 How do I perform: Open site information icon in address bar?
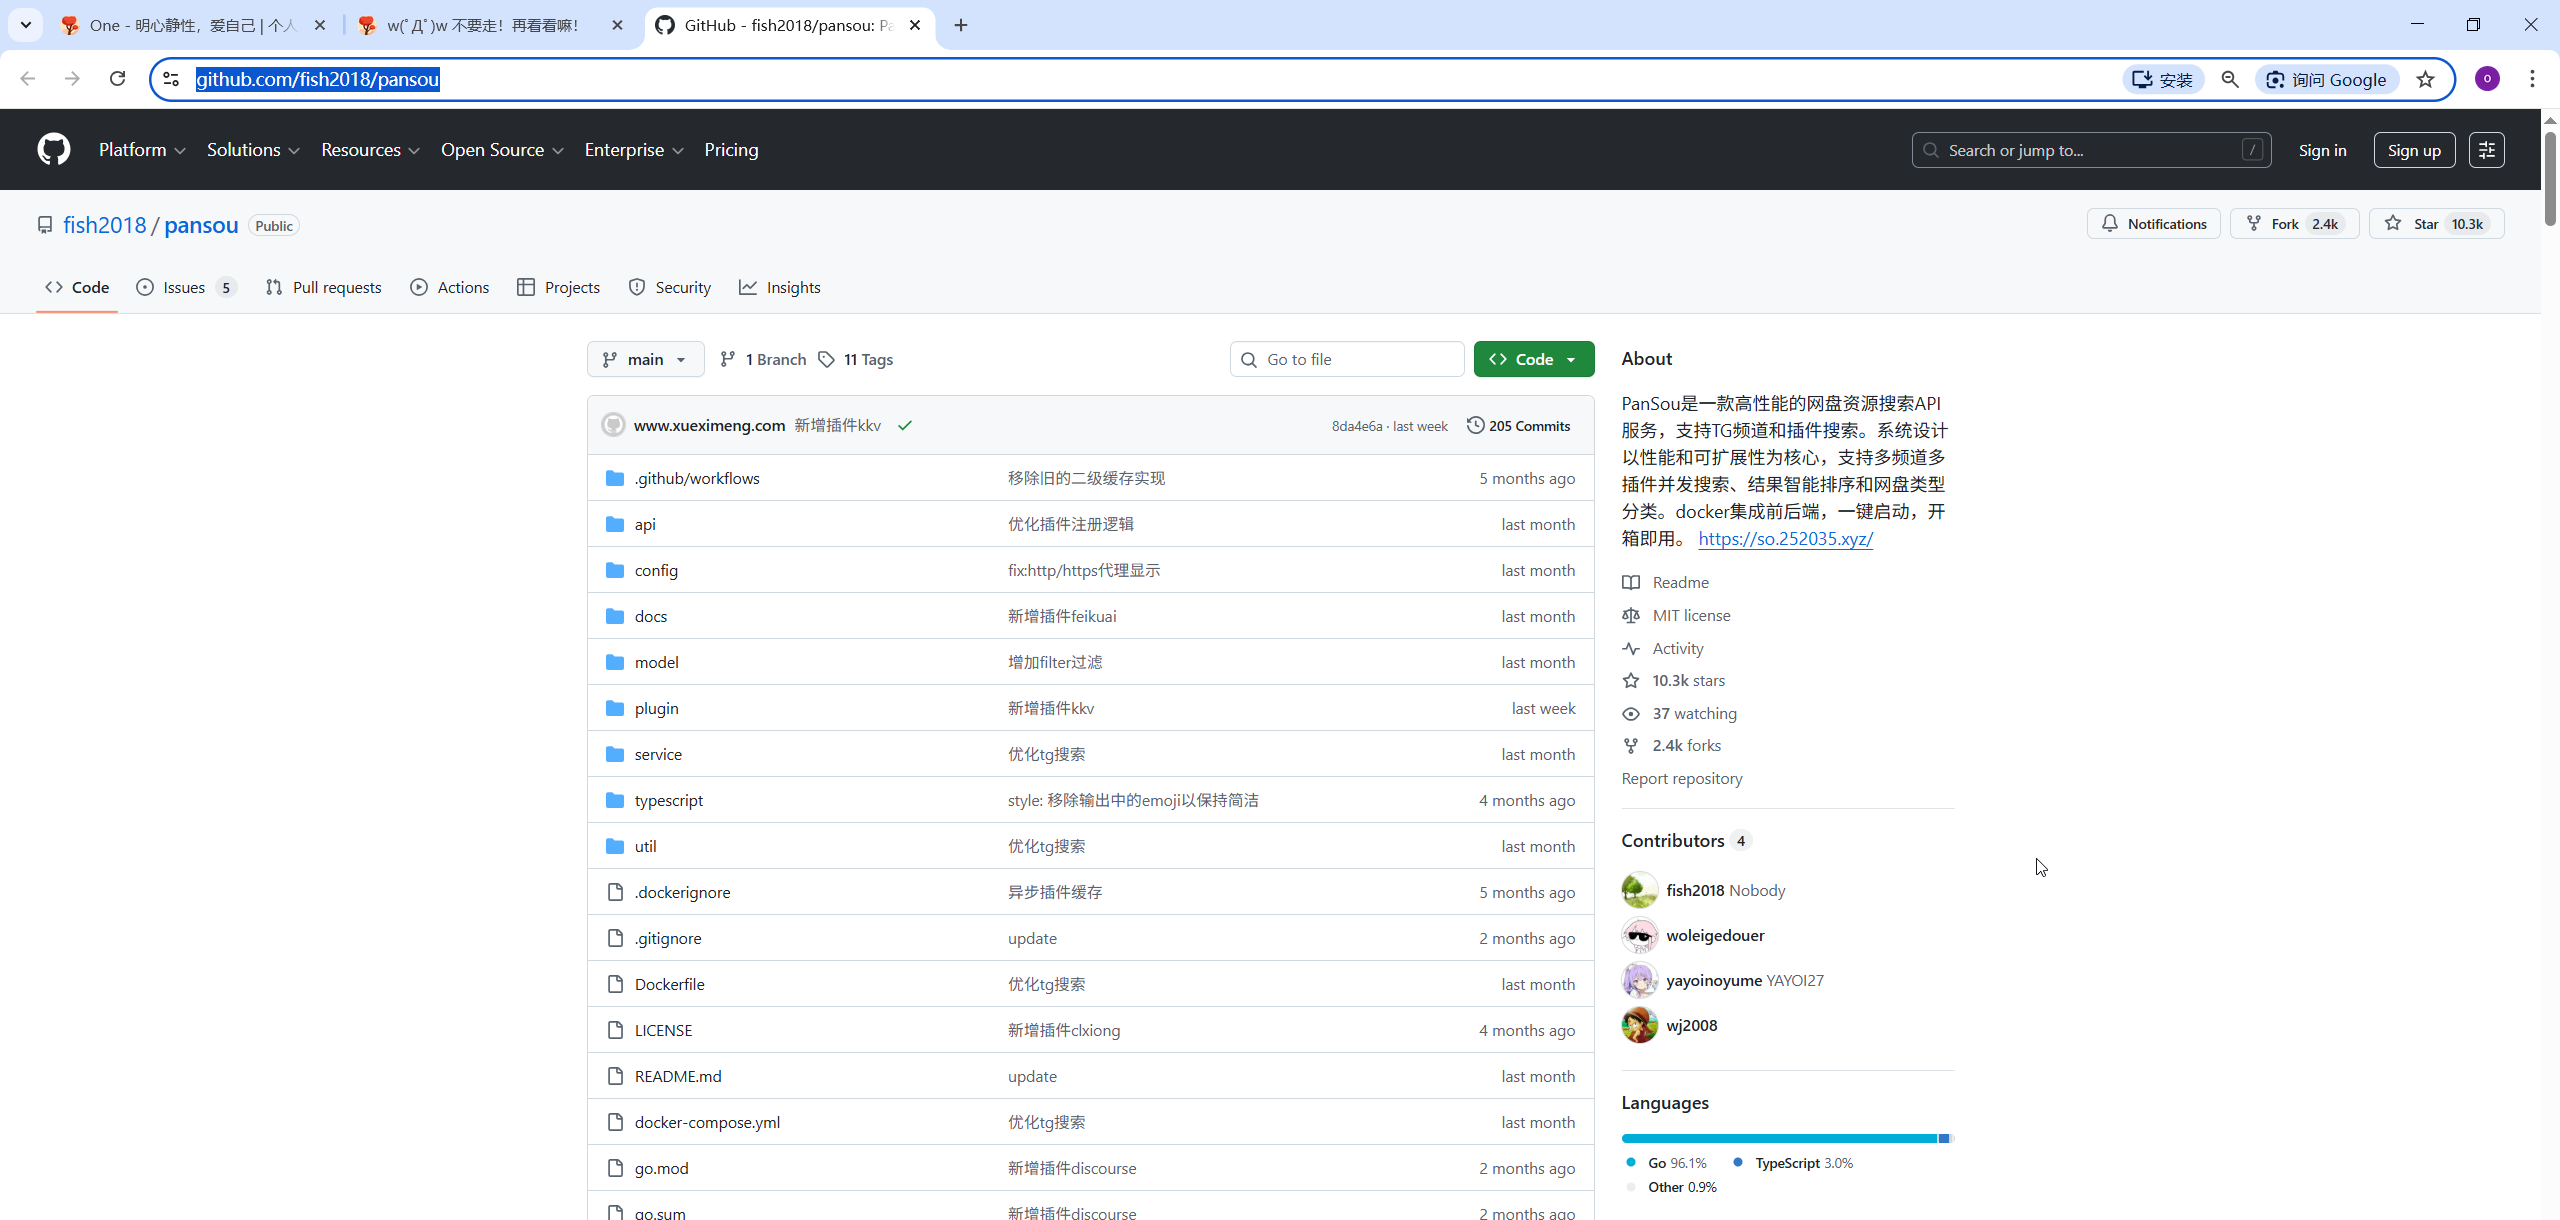tap(171, 79)
